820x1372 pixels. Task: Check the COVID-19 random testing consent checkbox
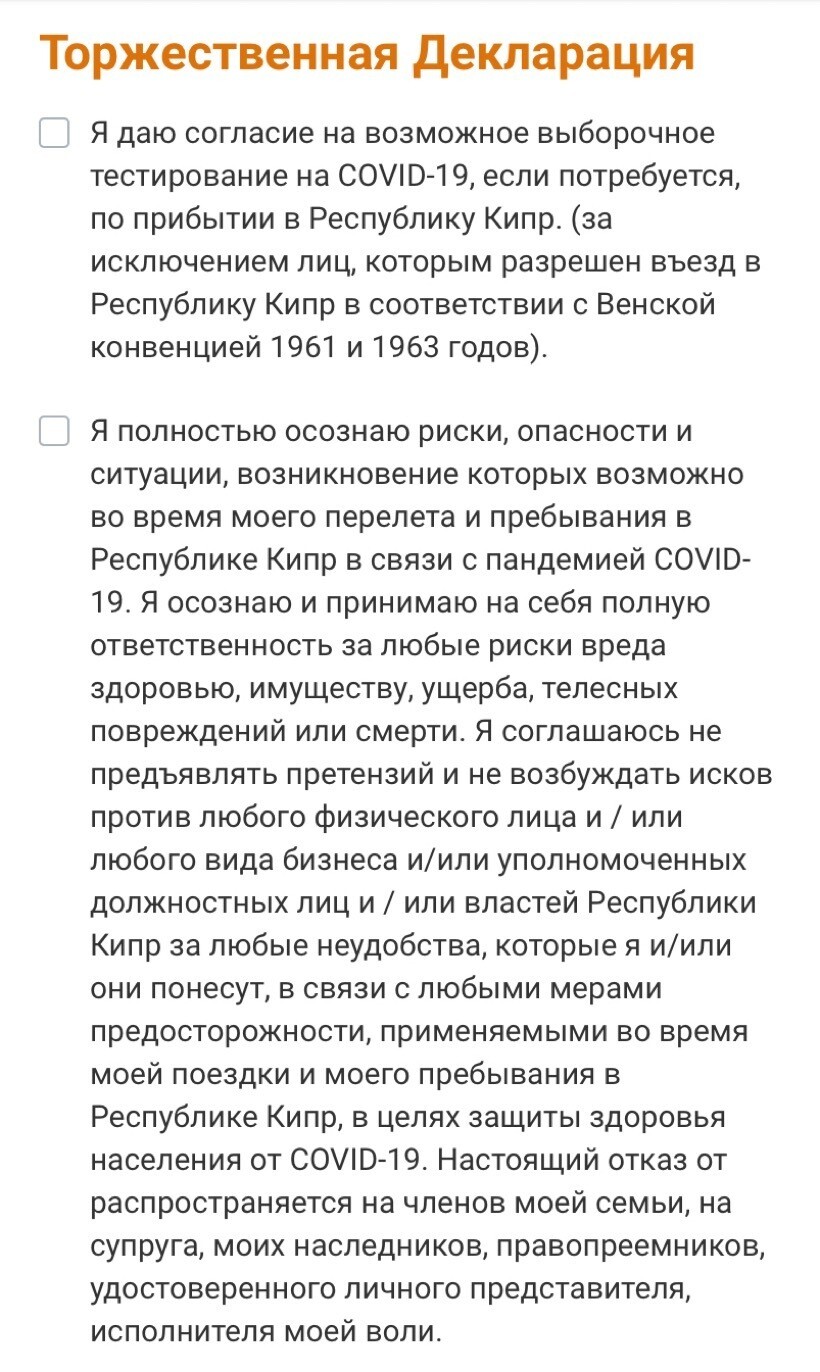coord(54,132)
